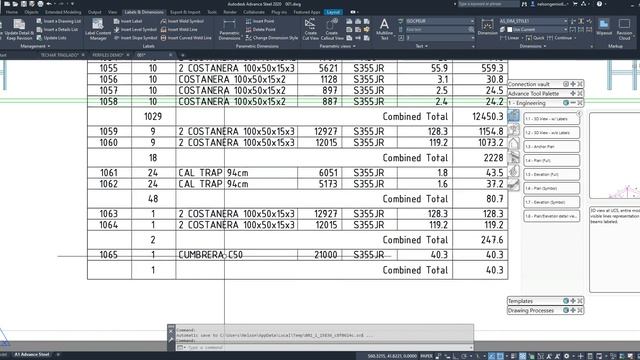Screen dimensions: 640x360
Task: Toggle PAPER space in status bar
Action: (x=427, y=356)
